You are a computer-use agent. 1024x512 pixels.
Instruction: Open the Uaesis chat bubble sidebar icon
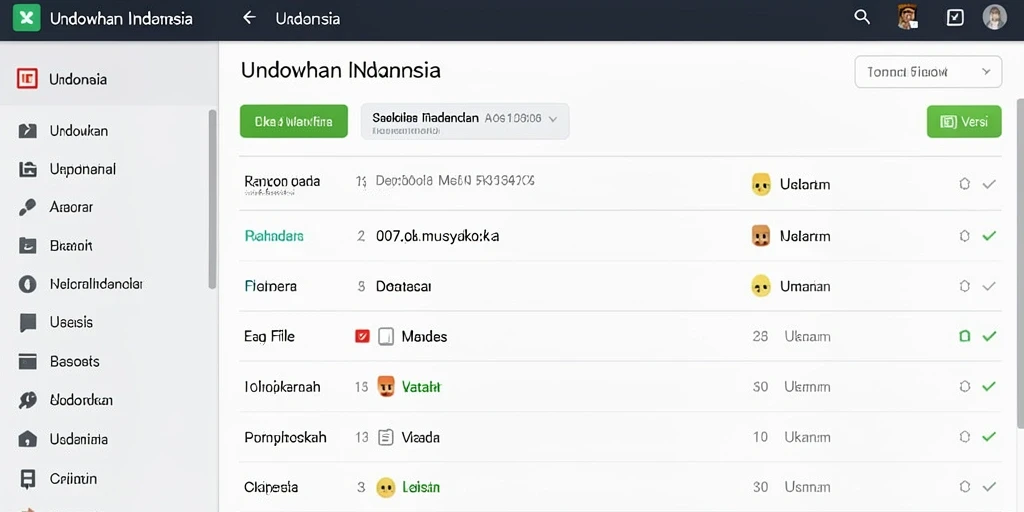pyautogui.click(x=27, y=323)
